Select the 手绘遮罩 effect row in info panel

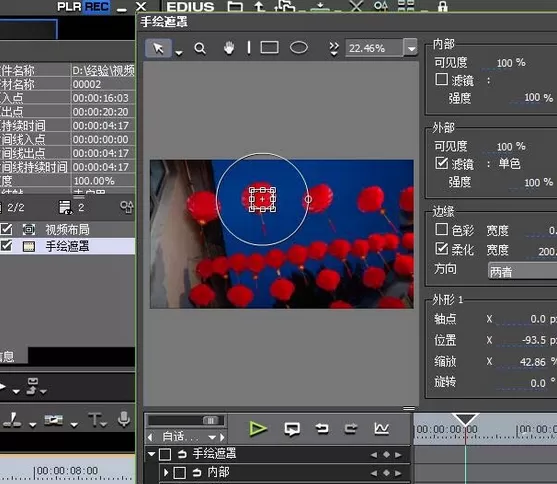[67, 246]
